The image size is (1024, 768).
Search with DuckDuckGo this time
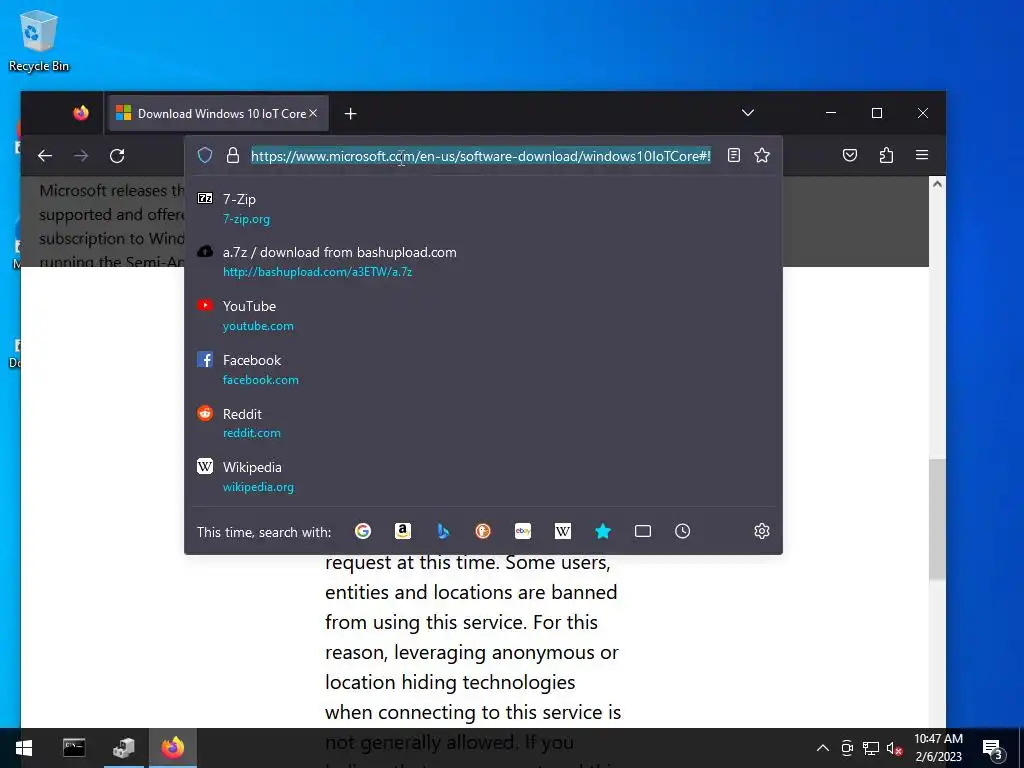(483, 532)
